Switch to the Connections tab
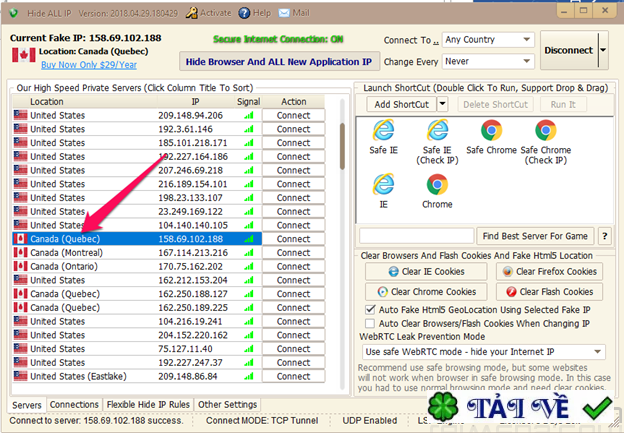The height and width of the screenshot is (433, 624). pyautogui.click(x=74, y=404)
